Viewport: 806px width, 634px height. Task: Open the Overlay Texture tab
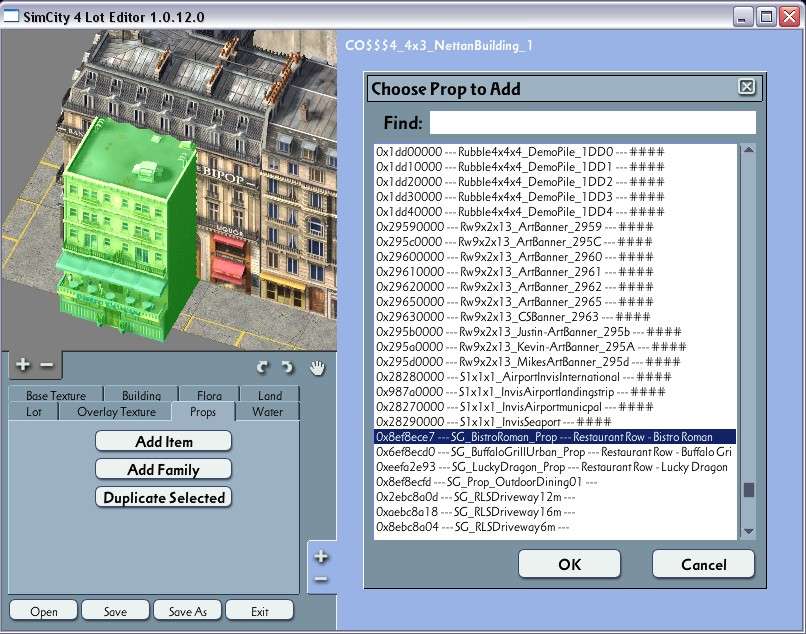tap(116, 412)
